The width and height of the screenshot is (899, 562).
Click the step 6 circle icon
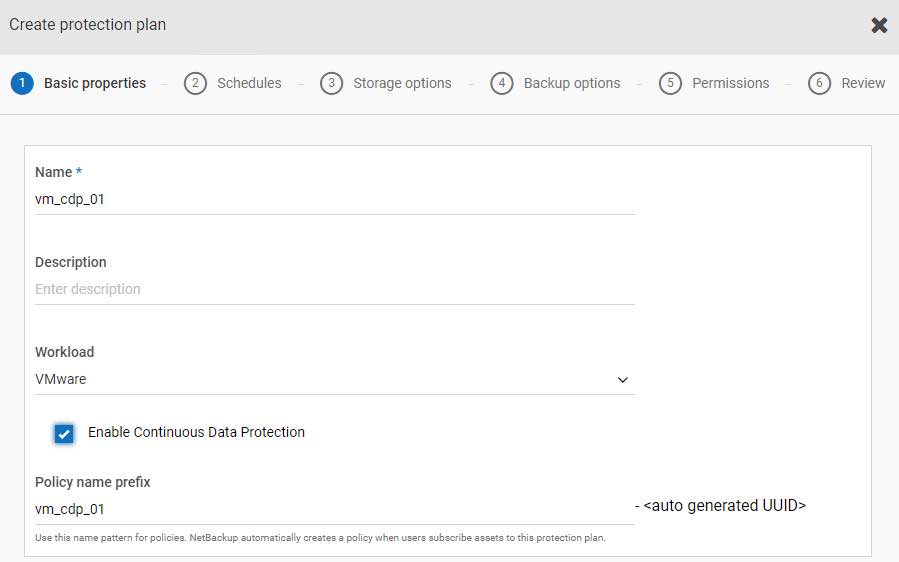click(x=819, y=83)
